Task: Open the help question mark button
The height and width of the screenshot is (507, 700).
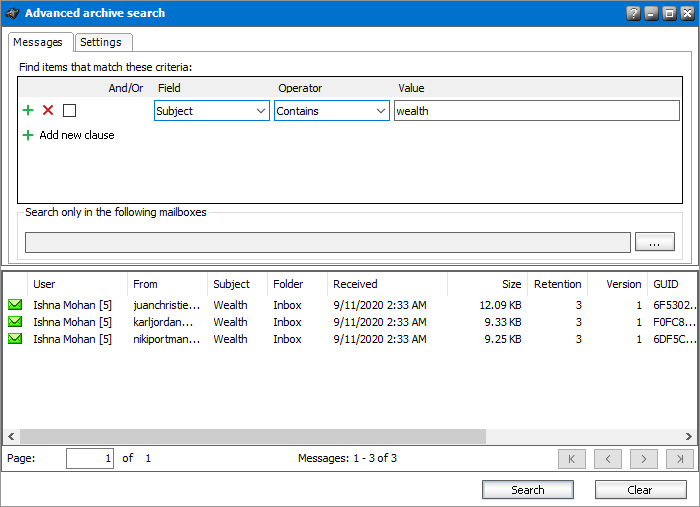Action: tap(633, 13)
